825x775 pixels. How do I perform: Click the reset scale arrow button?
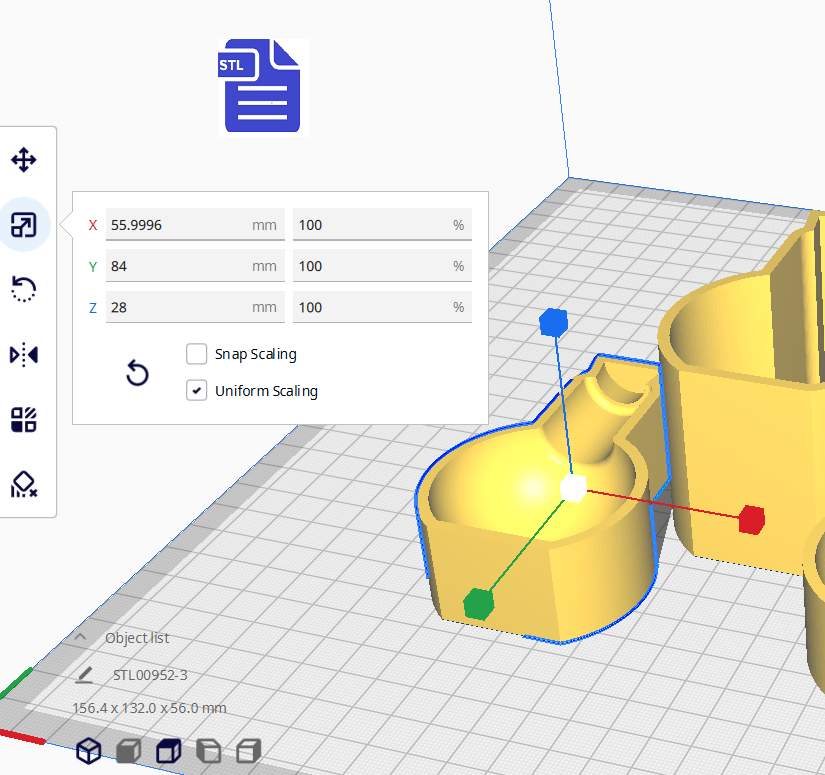pos(137,374)
